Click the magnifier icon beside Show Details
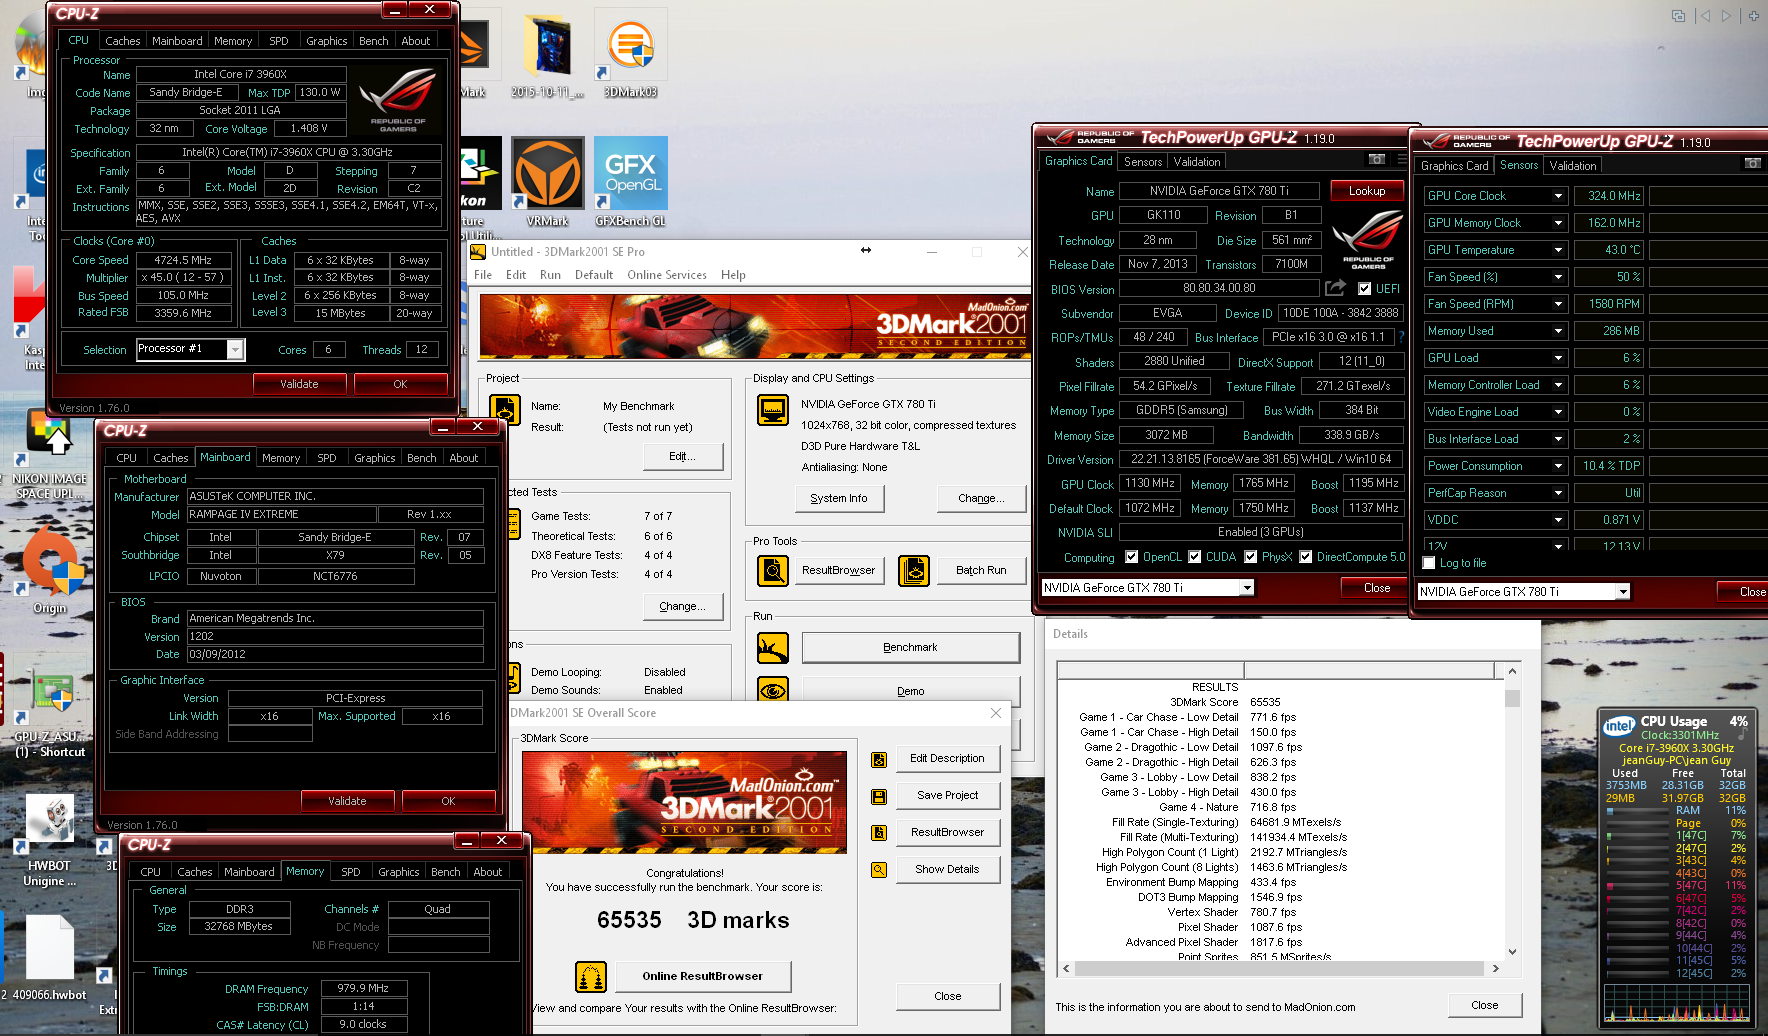 879,870
